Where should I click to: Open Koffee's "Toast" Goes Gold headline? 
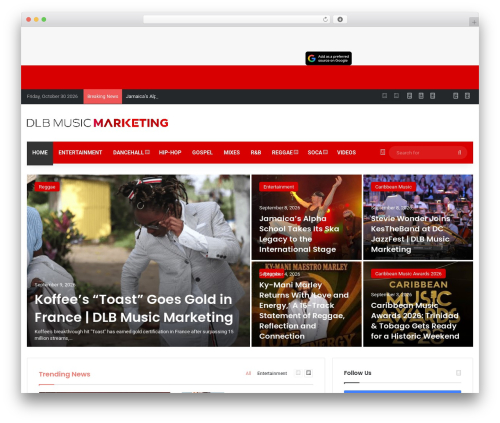pyautogui.click(x=134, y=308)
